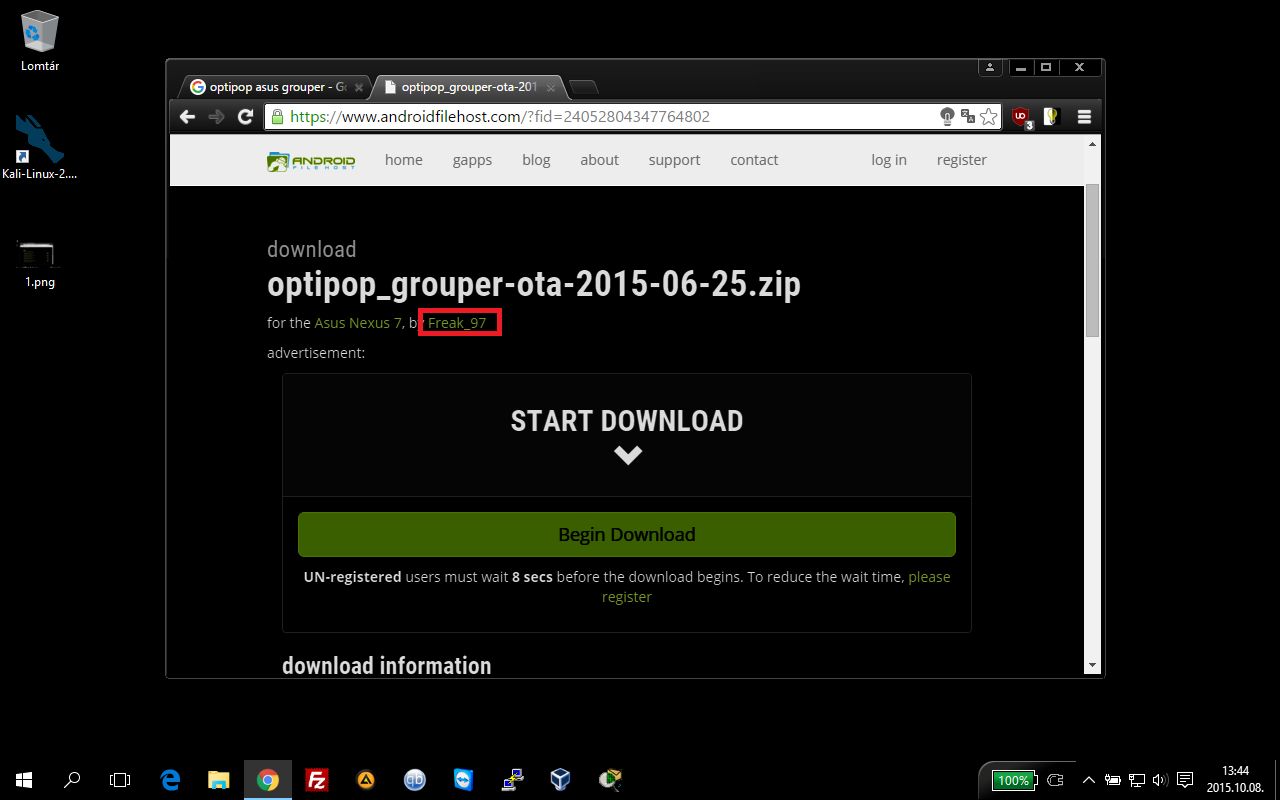Select the optipop_grouper-ota tab
The height and width of the screenshot is (800, 1280).
coord(466,87)
